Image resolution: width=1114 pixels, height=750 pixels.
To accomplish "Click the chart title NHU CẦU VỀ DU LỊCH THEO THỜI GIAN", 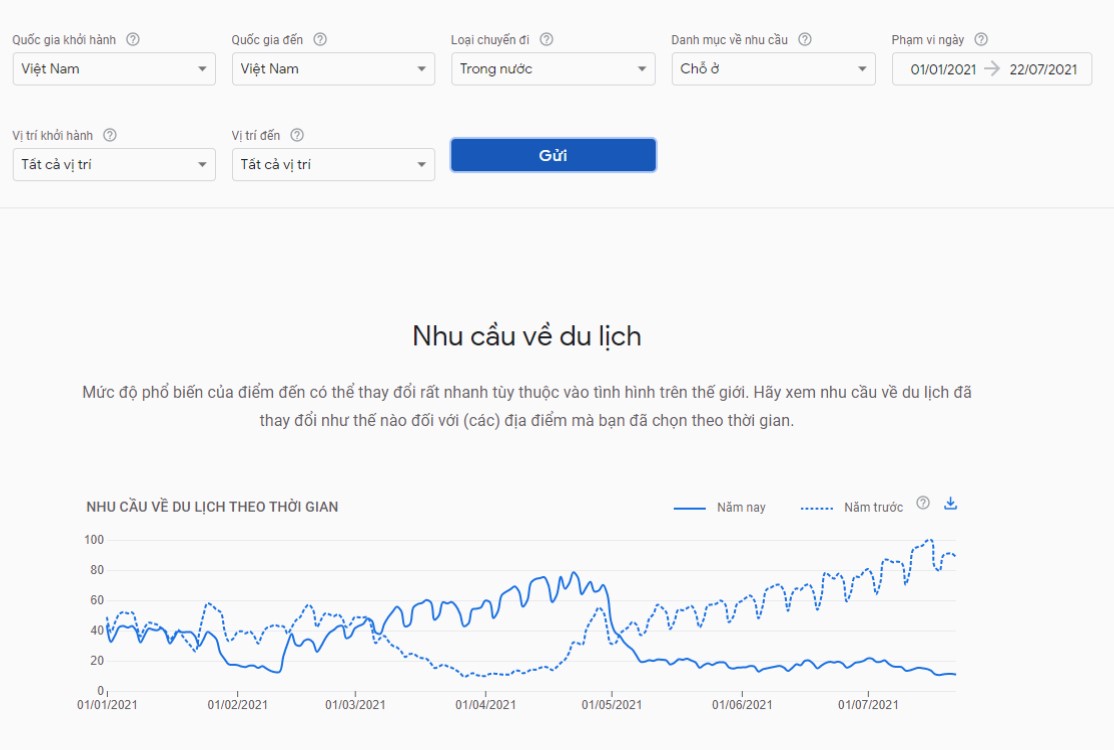I will [212, 506].
